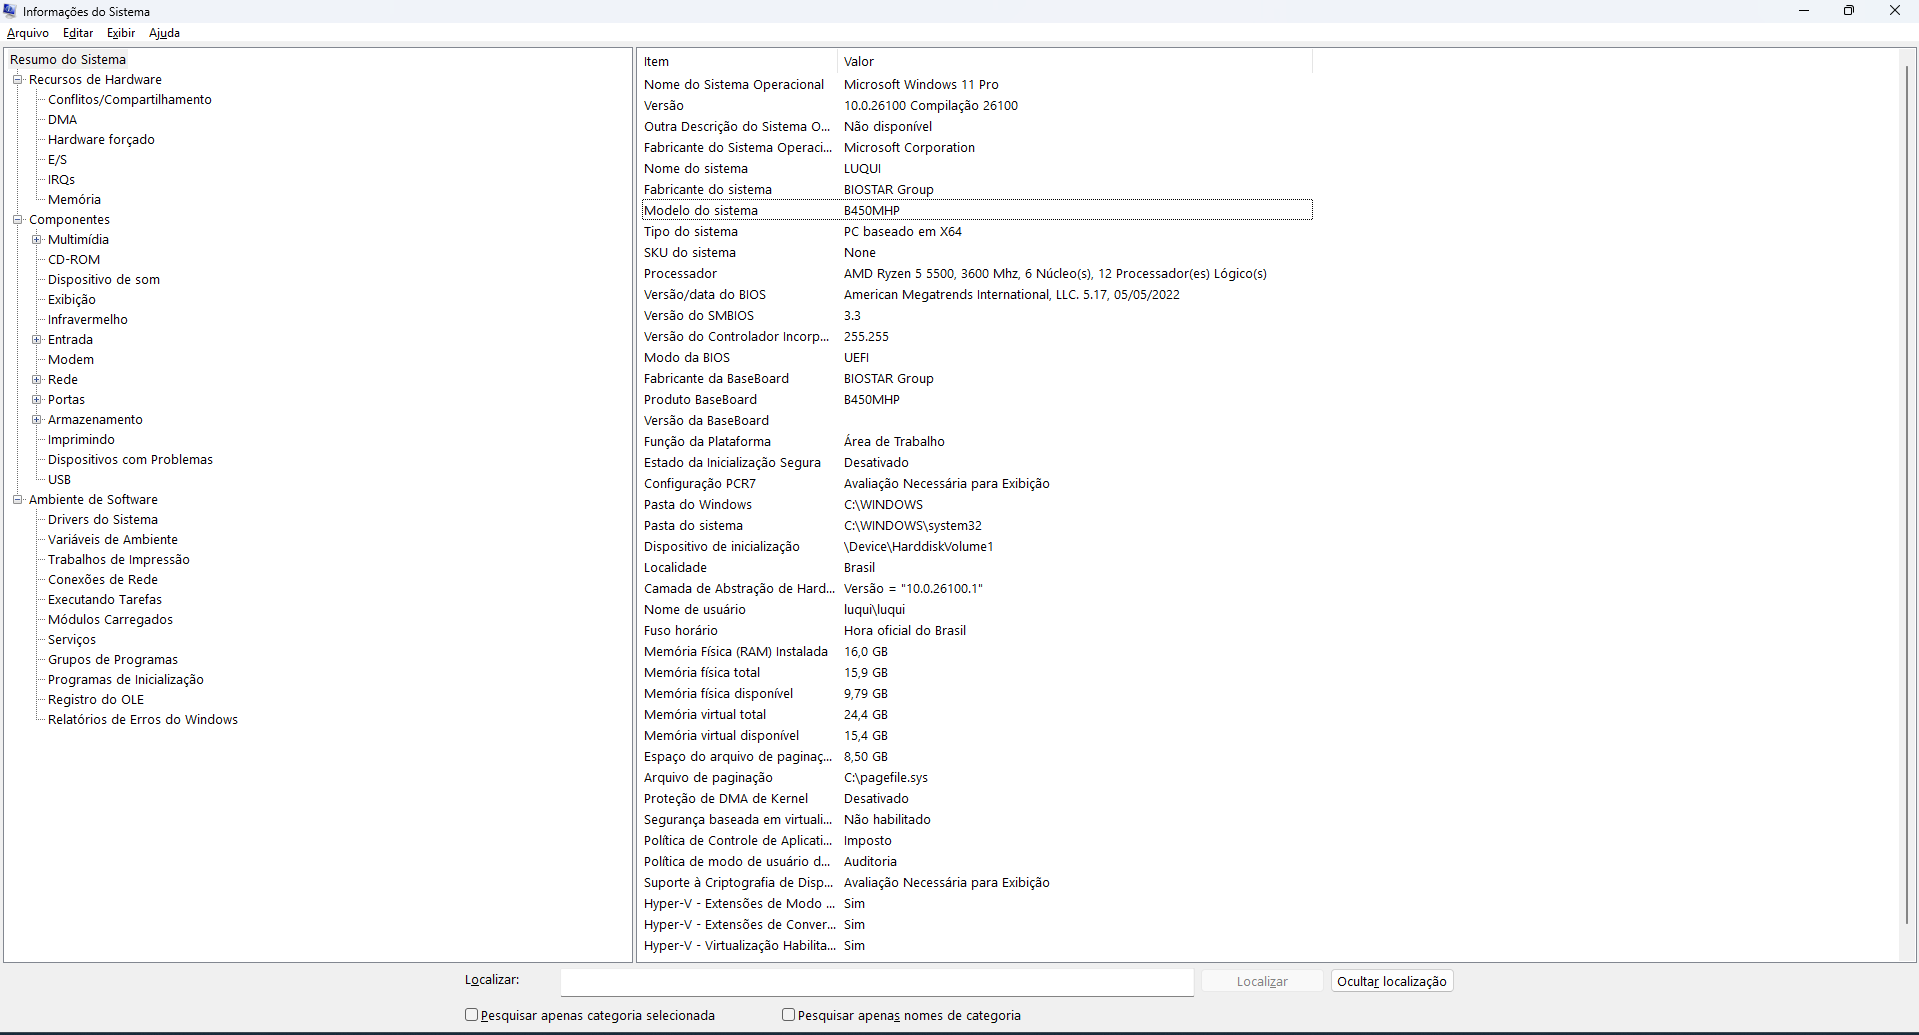Viewport: 1919px width, 1035px height.
Task: Select the USB tree item
Action: pos(59,480)
